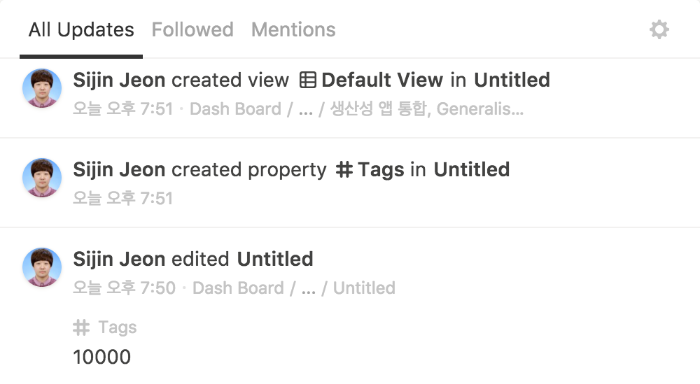The width and height of the screenshot is (700, 384).
Task: Switch to the All Updates tab
Action: 81,30
